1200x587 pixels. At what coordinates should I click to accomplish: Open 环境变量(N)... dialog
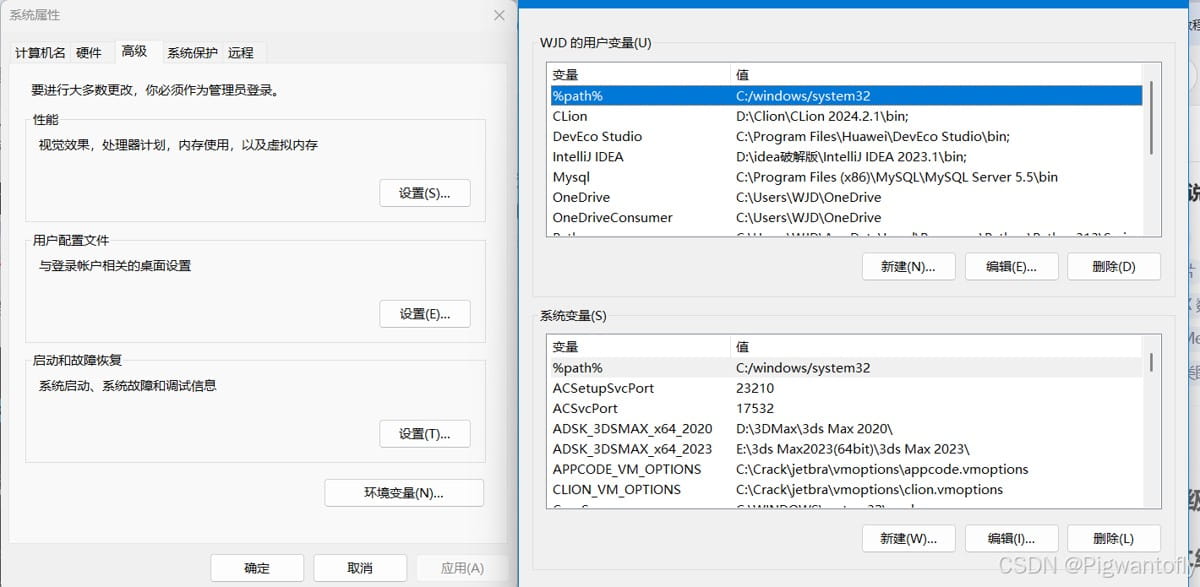[404, 493]
